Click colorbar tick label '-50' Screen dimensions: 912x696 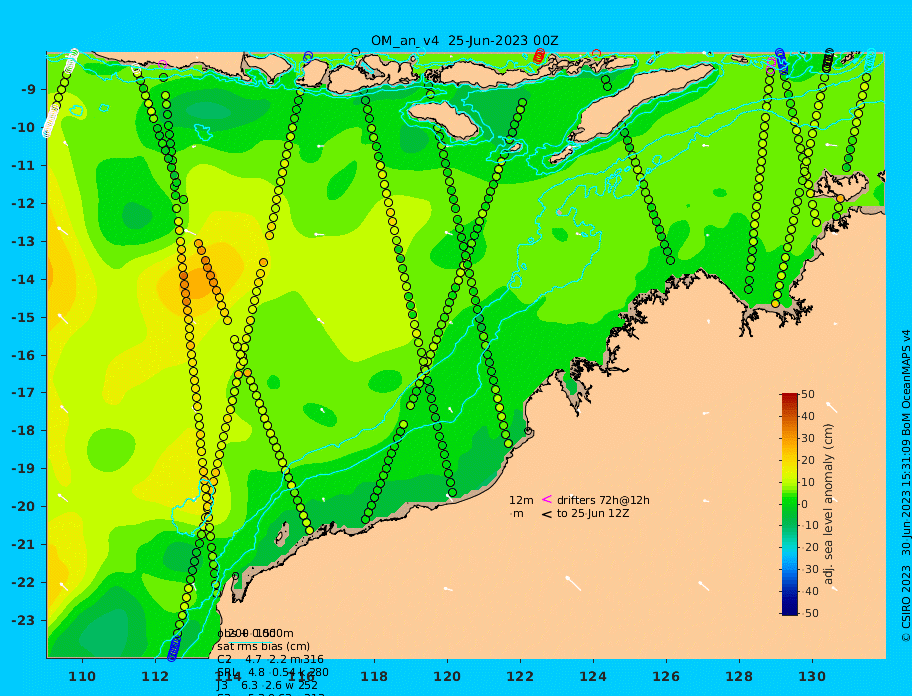click(810, 613)
